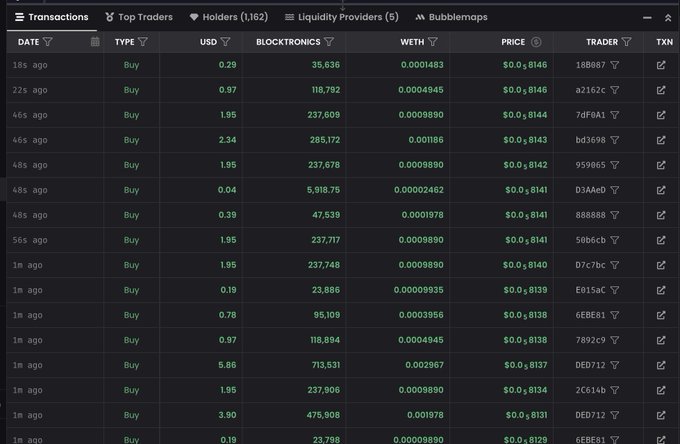Select the 0.00002462 WETH value
Screen dimensions: 680x444
tap(418, 190)
